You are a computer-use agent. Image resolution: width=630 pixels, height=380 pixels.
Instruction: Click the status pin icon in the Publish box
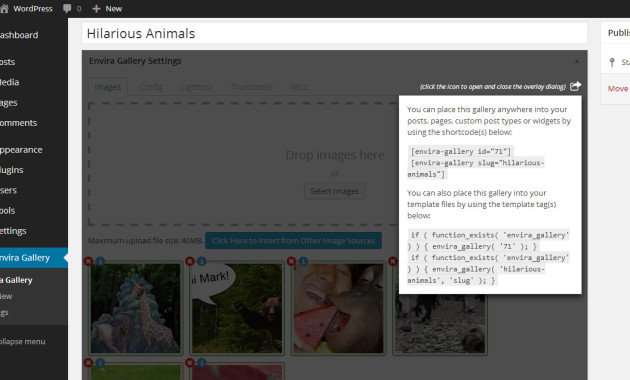coord(612,62)
